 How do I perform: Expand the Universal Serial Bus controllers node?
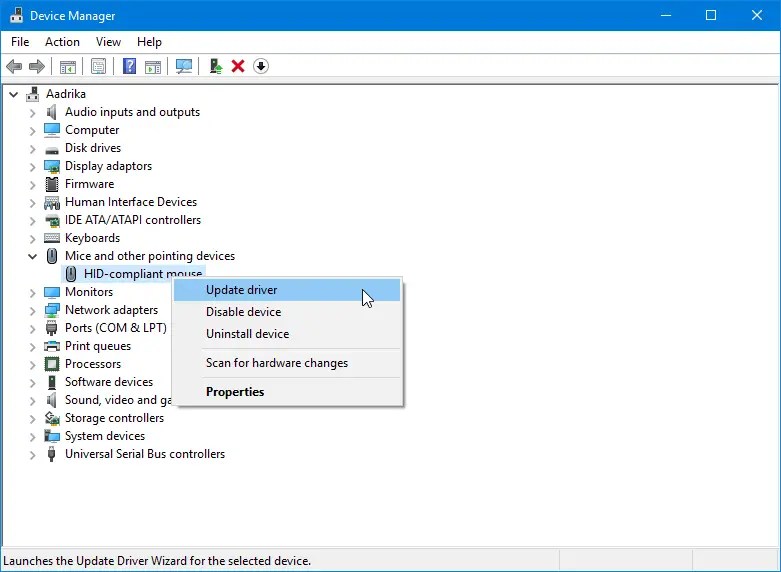pyautogui.click(x=33, y=454)
